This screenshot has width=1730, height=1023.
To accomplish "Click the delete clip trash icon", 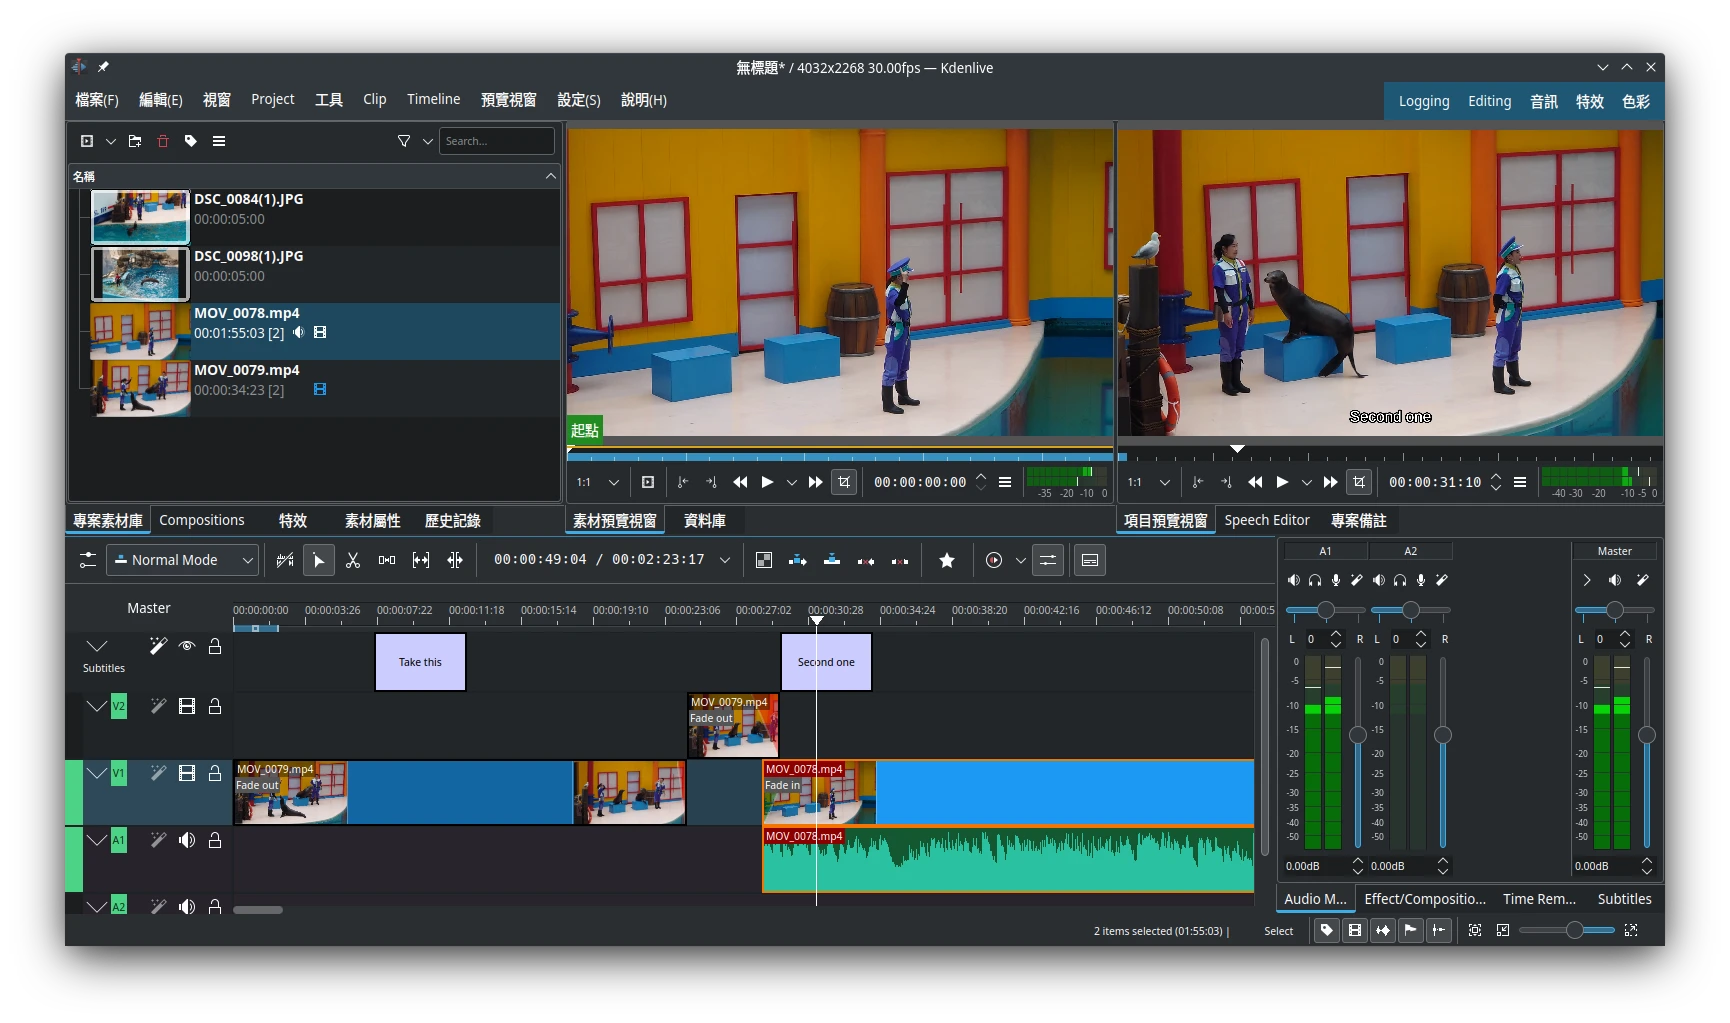I will (163, 142).
